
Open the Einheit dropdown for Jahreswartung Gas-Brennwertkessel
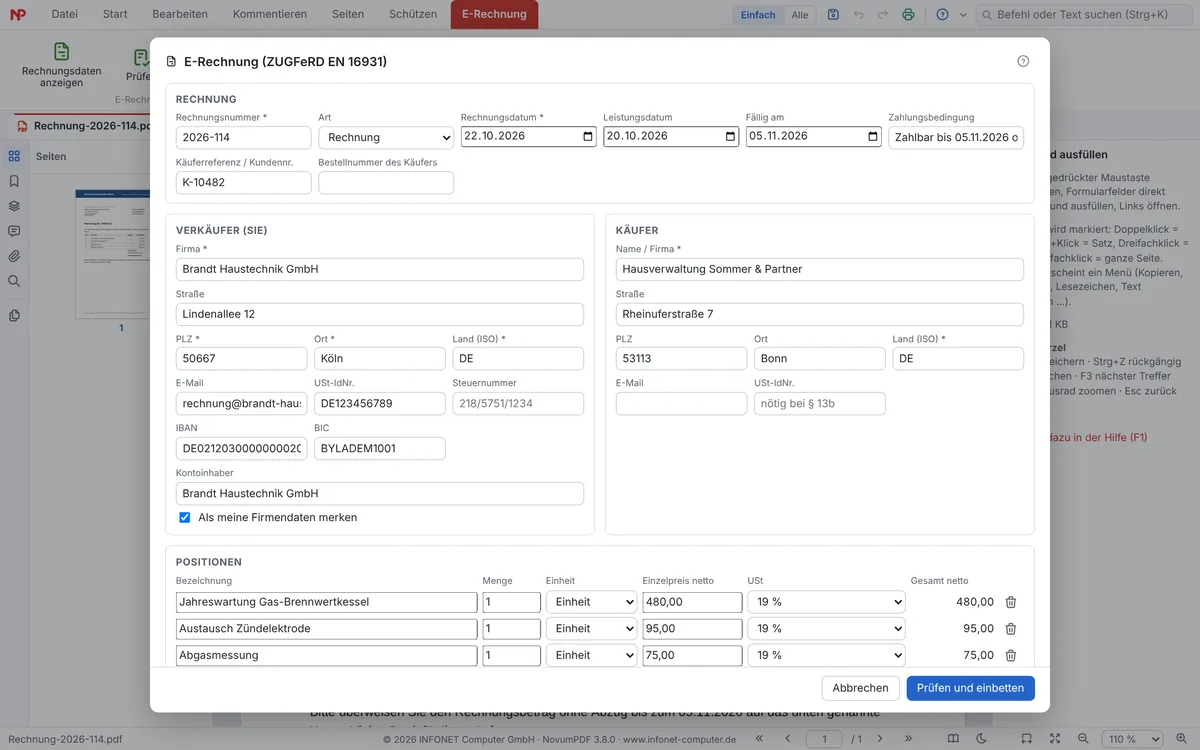pyautogui.click(x=591, y=602)
